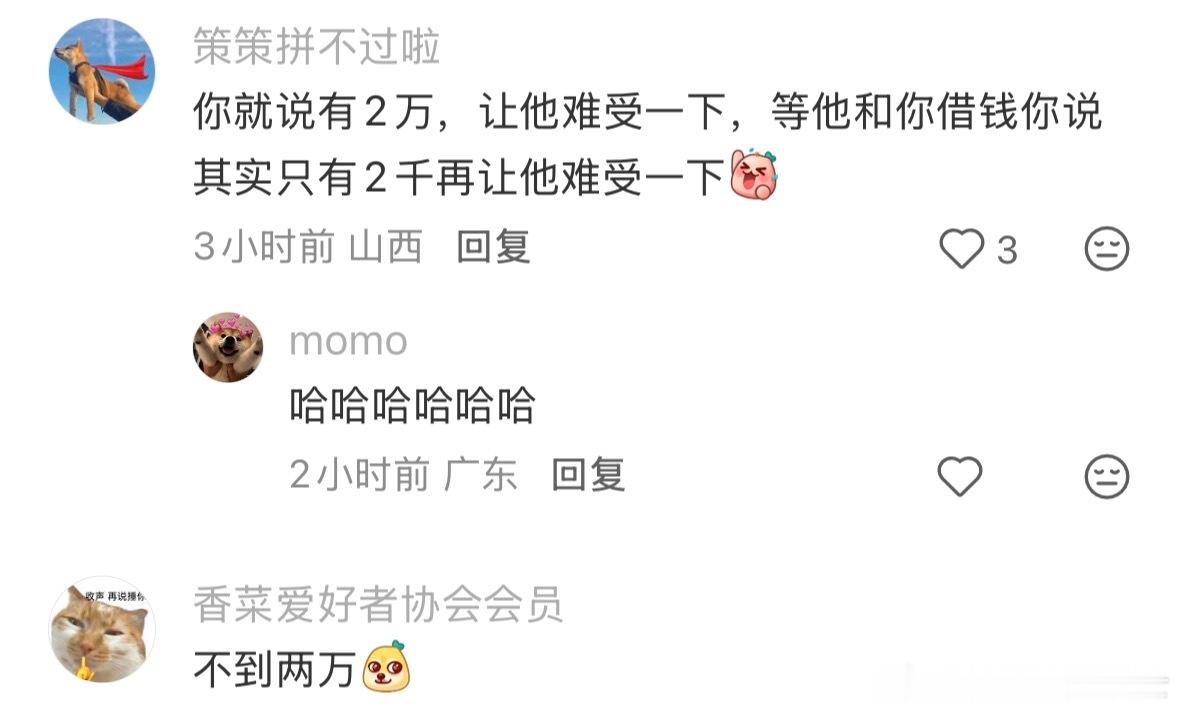Image resolution: width=1179 pixels, height=712 pixels.
Task: Reply to the 3小时前 山西 comment
Action: click(494, 247)
